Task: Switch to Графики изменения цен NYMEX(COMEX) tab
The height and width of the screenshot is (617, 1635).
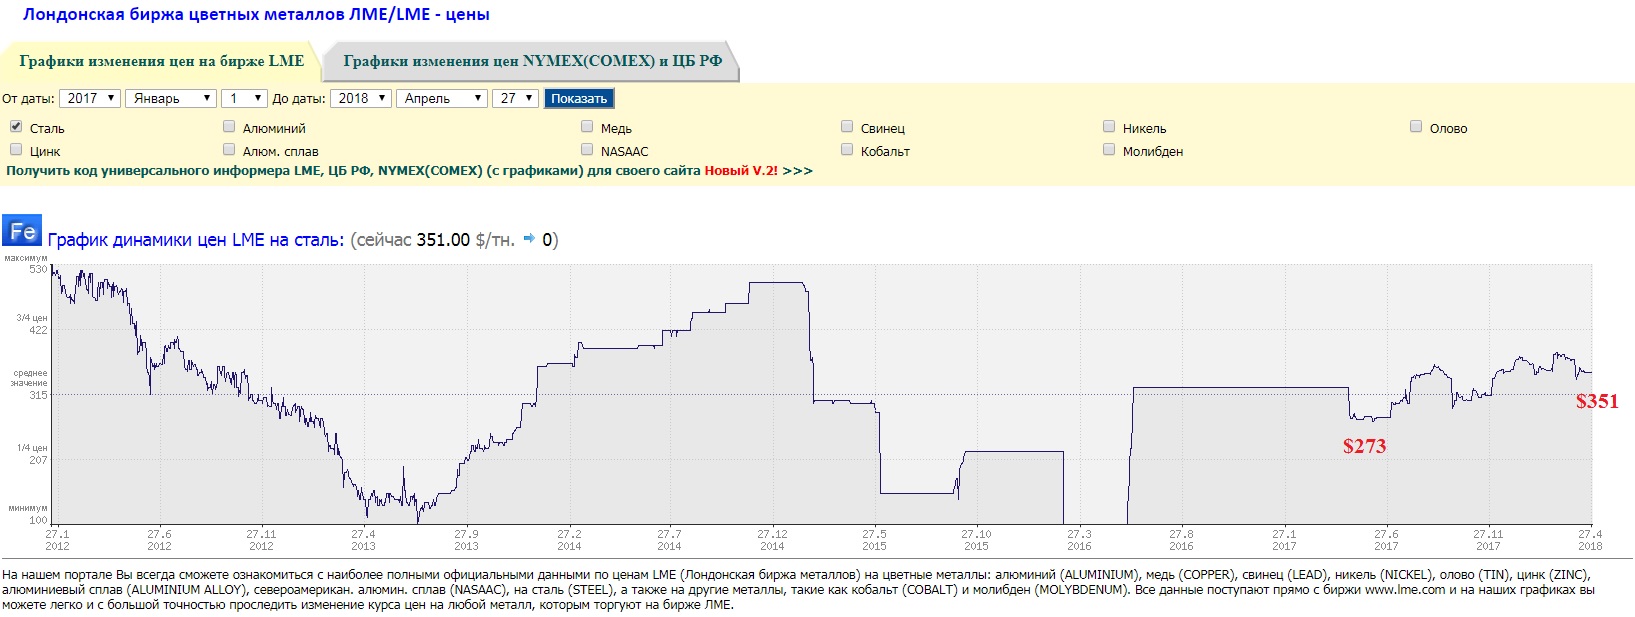Action: pyautogui.click(x=532, y=61)
